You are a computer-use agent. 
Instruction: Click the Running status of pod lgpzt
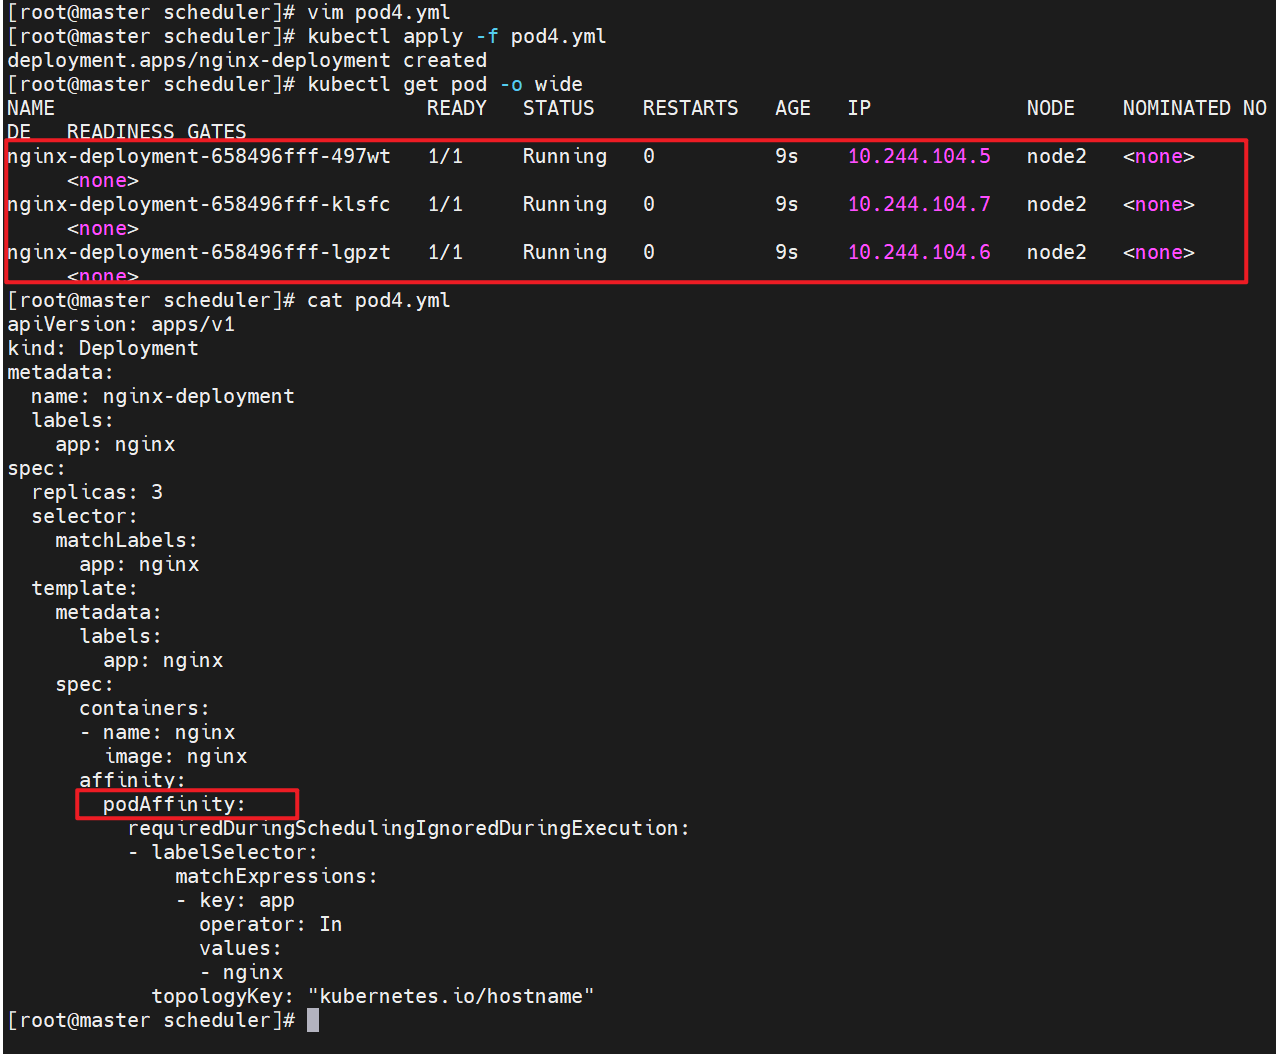coord(565,252)
